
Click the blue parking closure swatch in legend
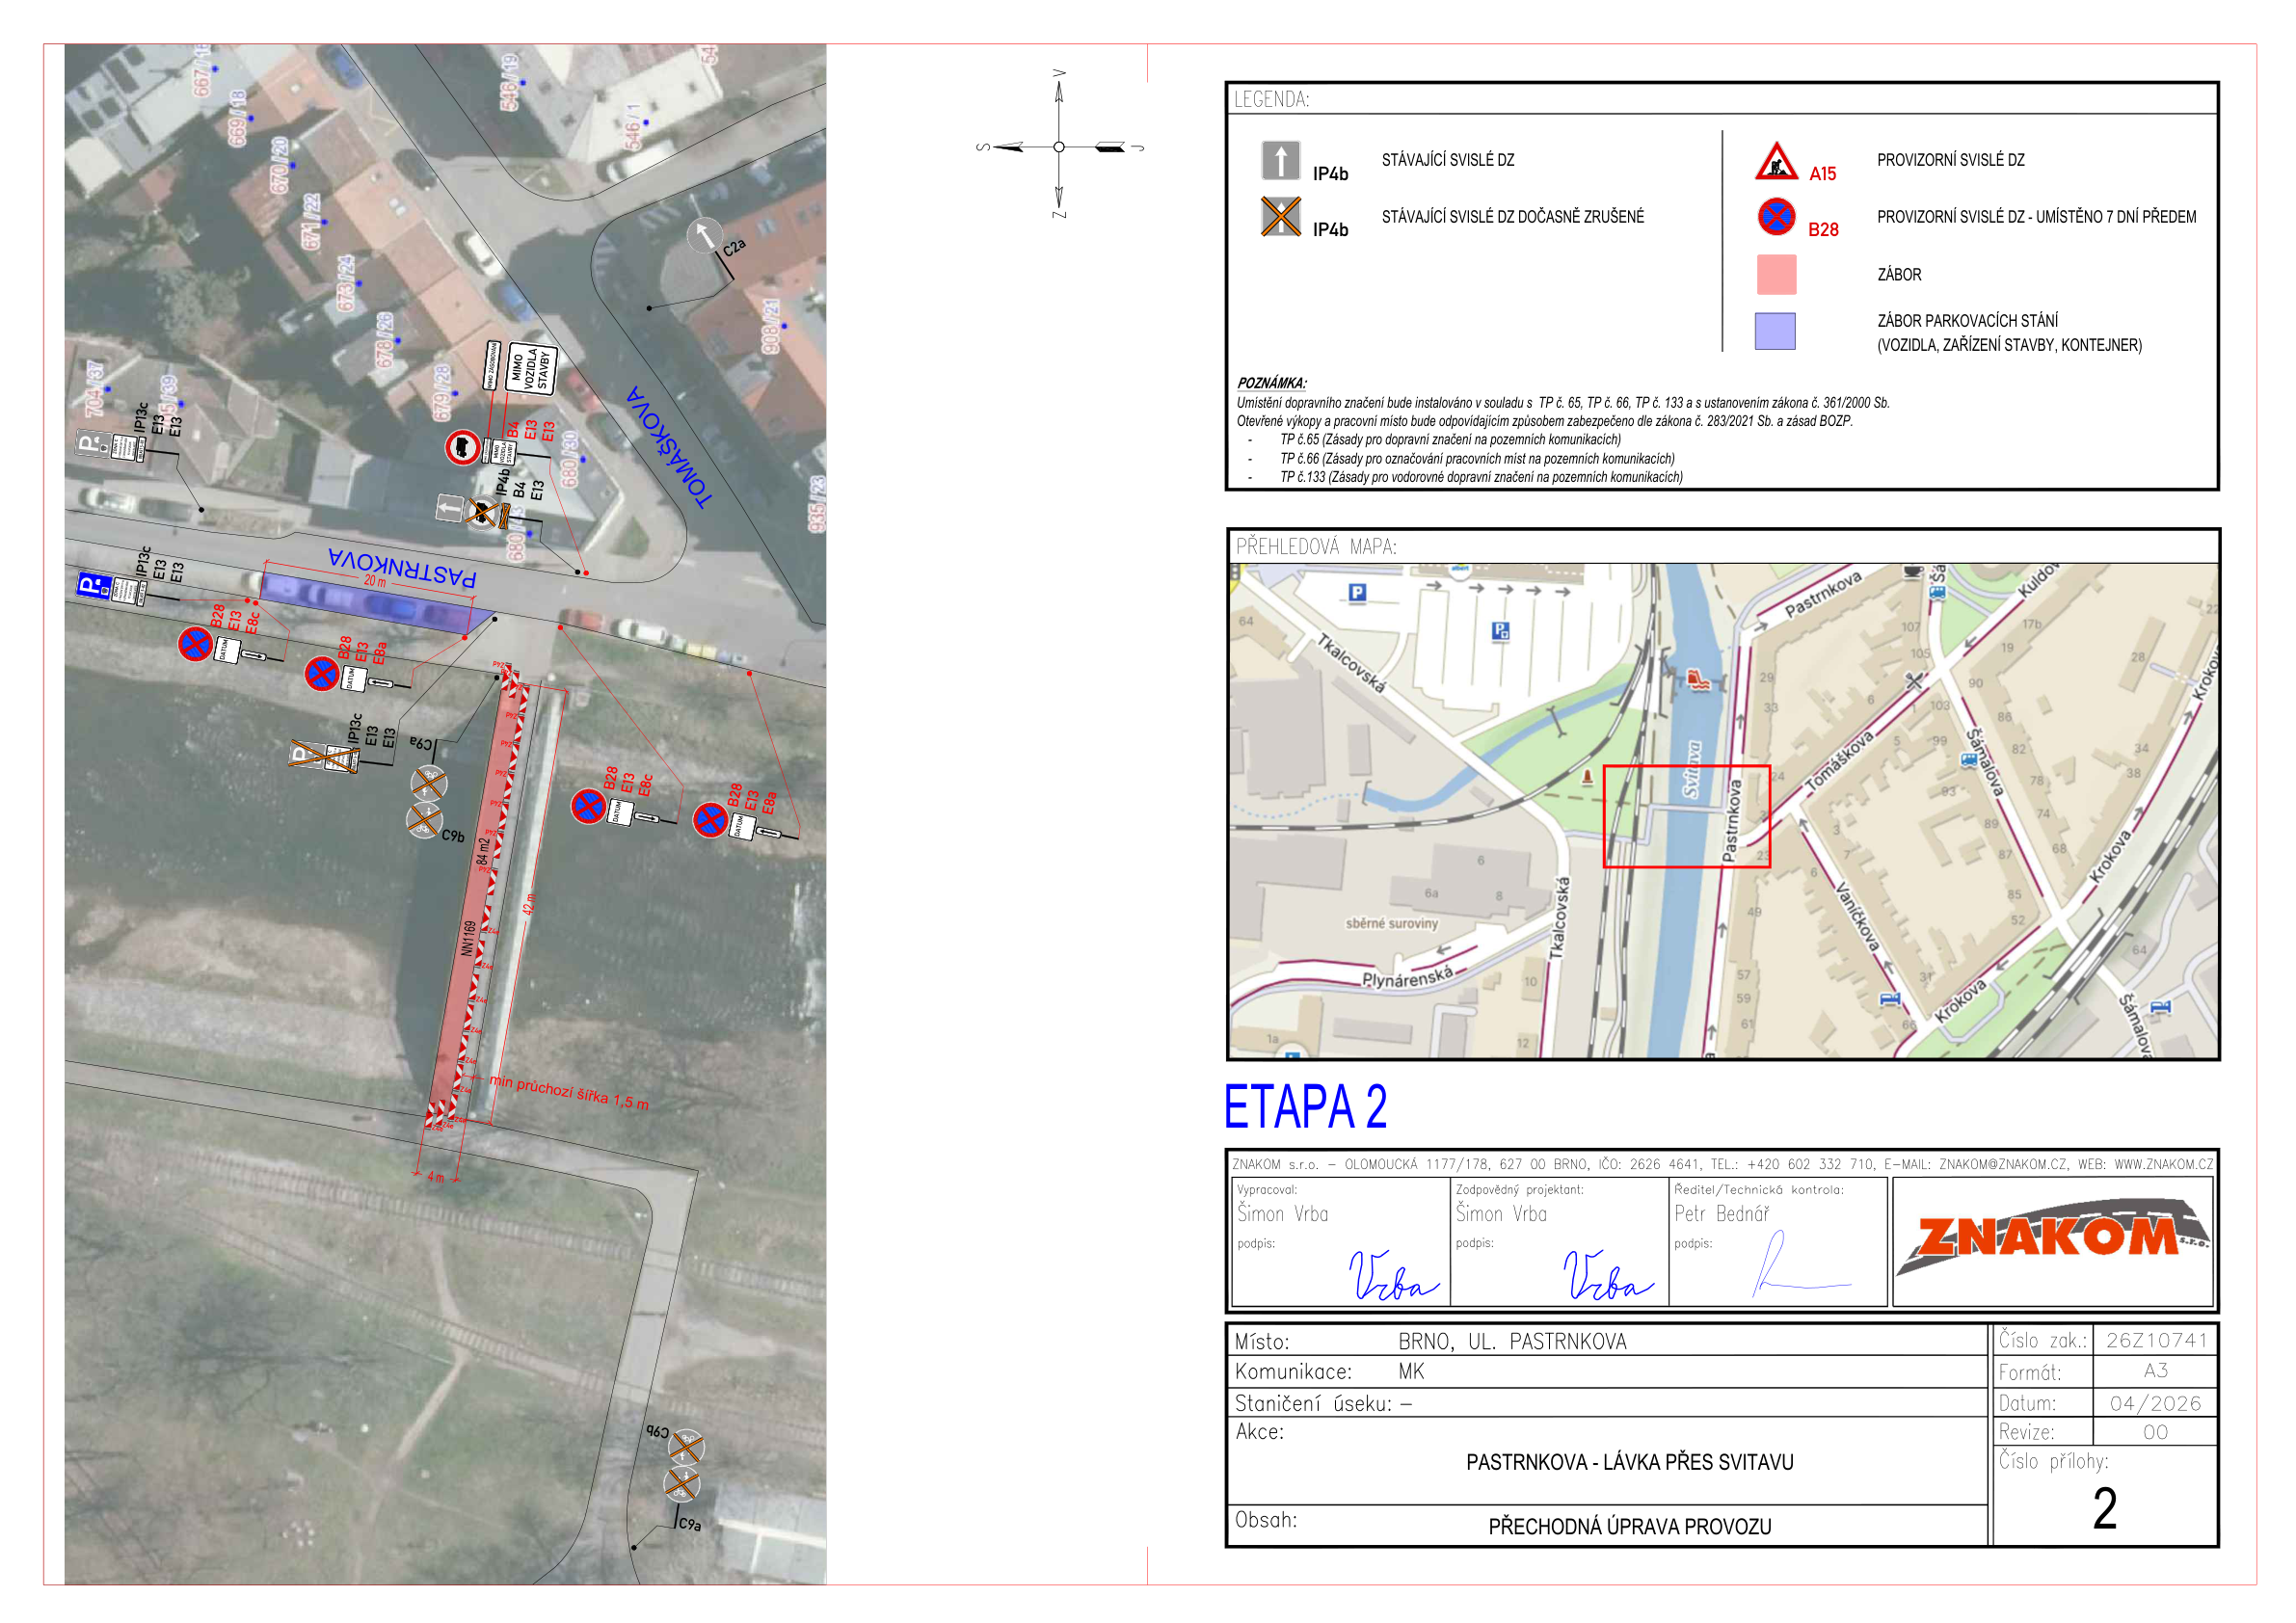point(1775,331)
